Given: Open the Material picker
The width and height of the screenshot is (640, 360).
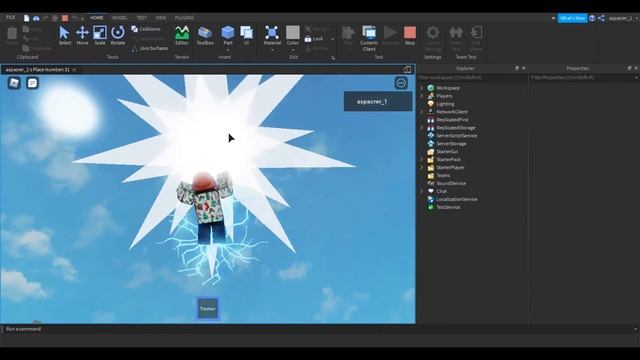Looking at the screenshot, I should 272,35.
